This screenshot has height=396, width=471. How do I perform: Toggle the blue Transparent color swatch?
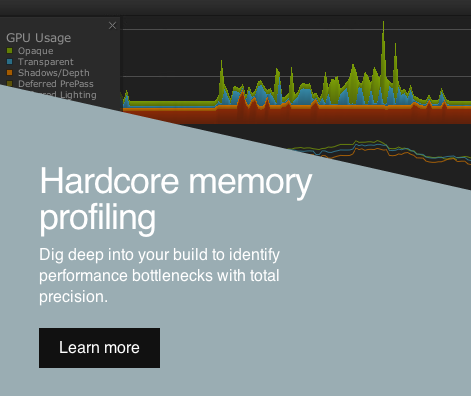point(10,62)
